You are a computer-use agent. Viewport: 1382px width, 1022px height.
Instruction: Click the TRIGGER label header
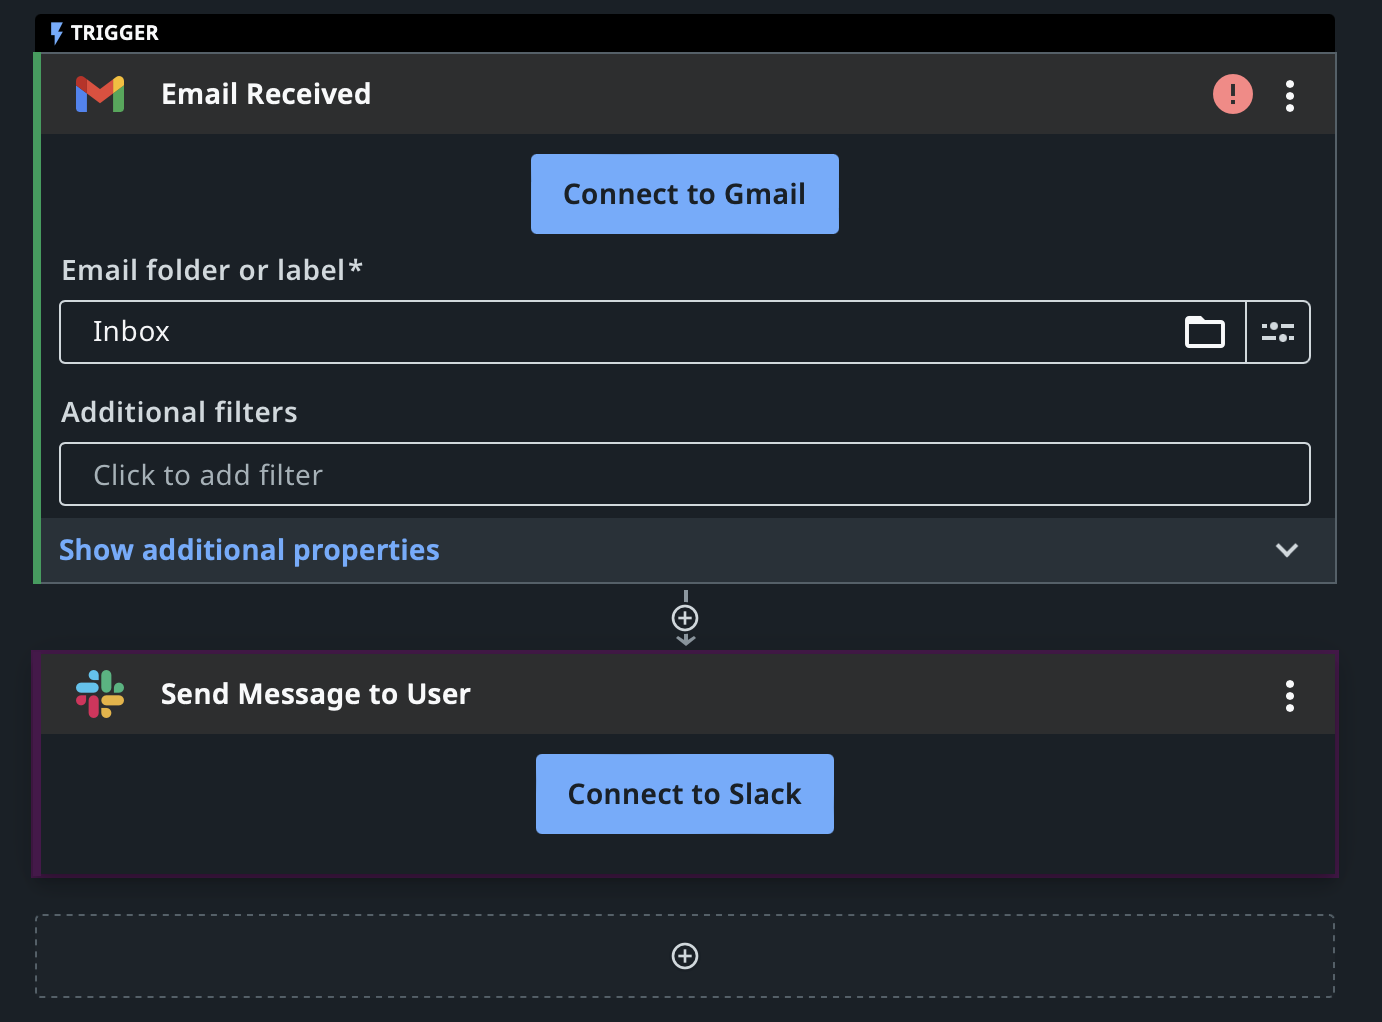click(115, 33)
